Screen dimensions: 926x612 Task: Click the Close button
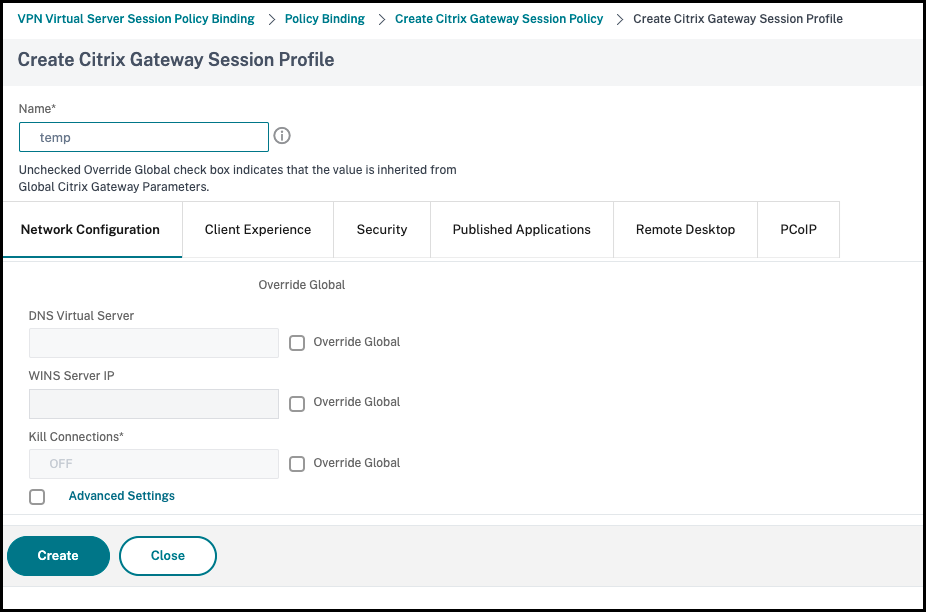(168, 556)
